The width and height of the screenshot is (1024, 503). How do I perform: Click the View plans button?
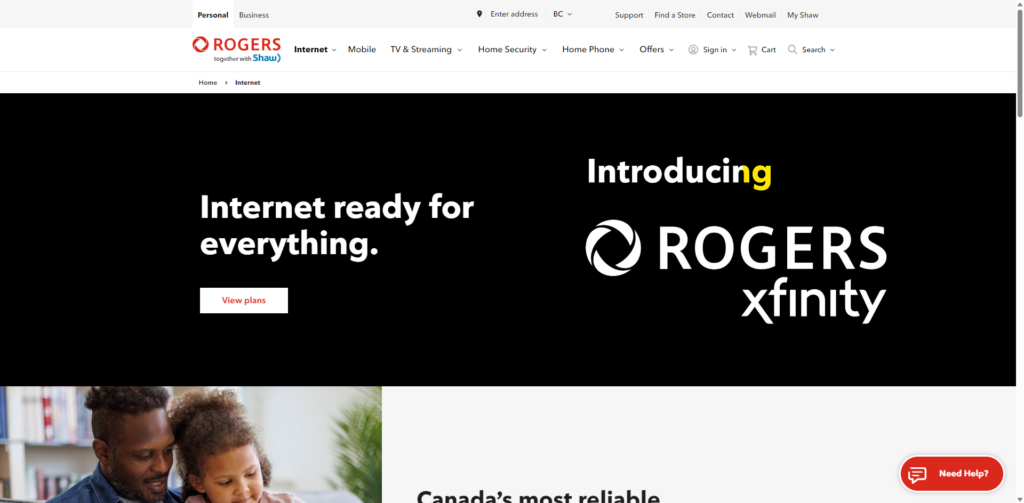point(244,300)
